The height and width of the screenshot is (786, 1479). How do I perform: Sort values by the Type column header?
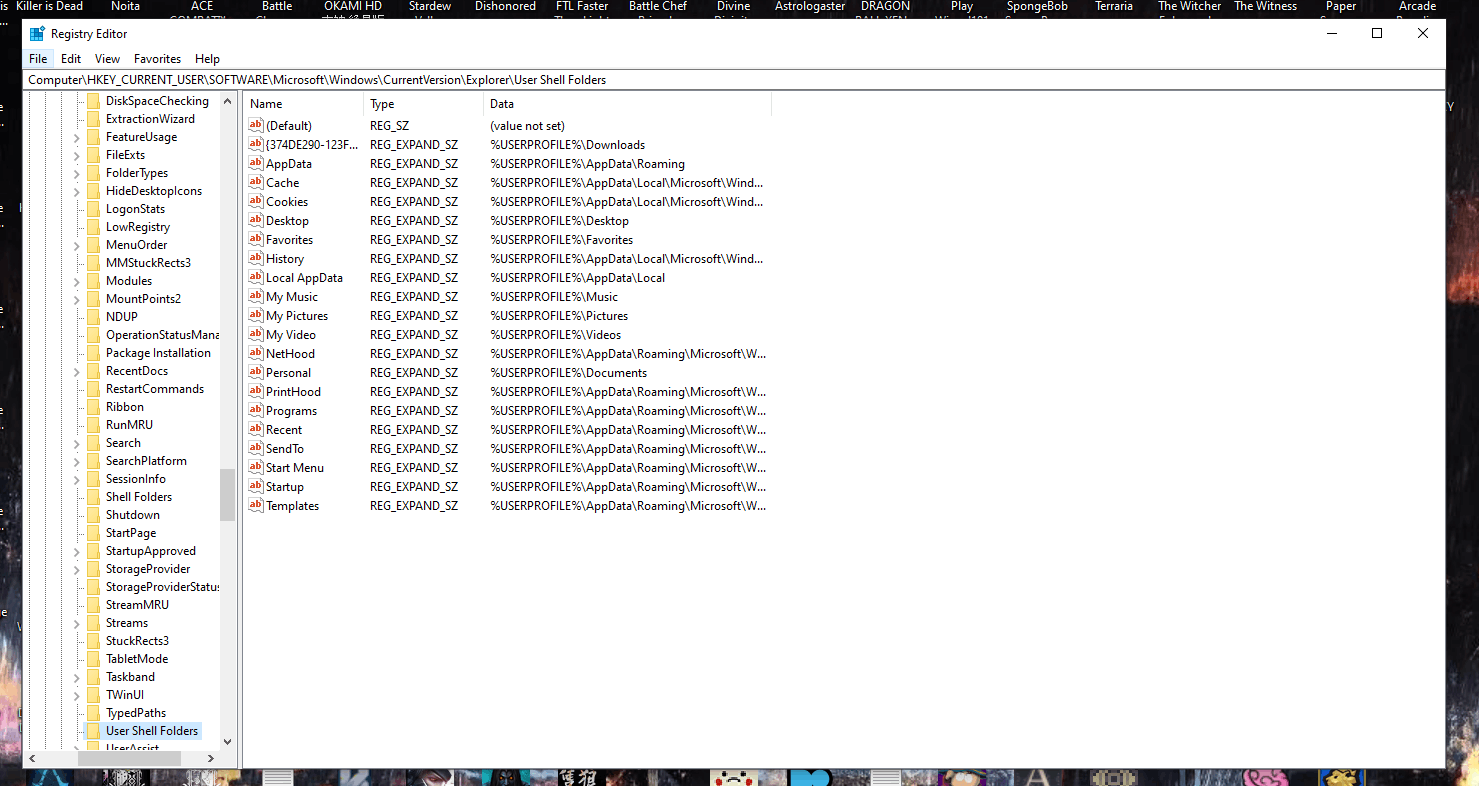pyautogui.click(x=424, y=104)
